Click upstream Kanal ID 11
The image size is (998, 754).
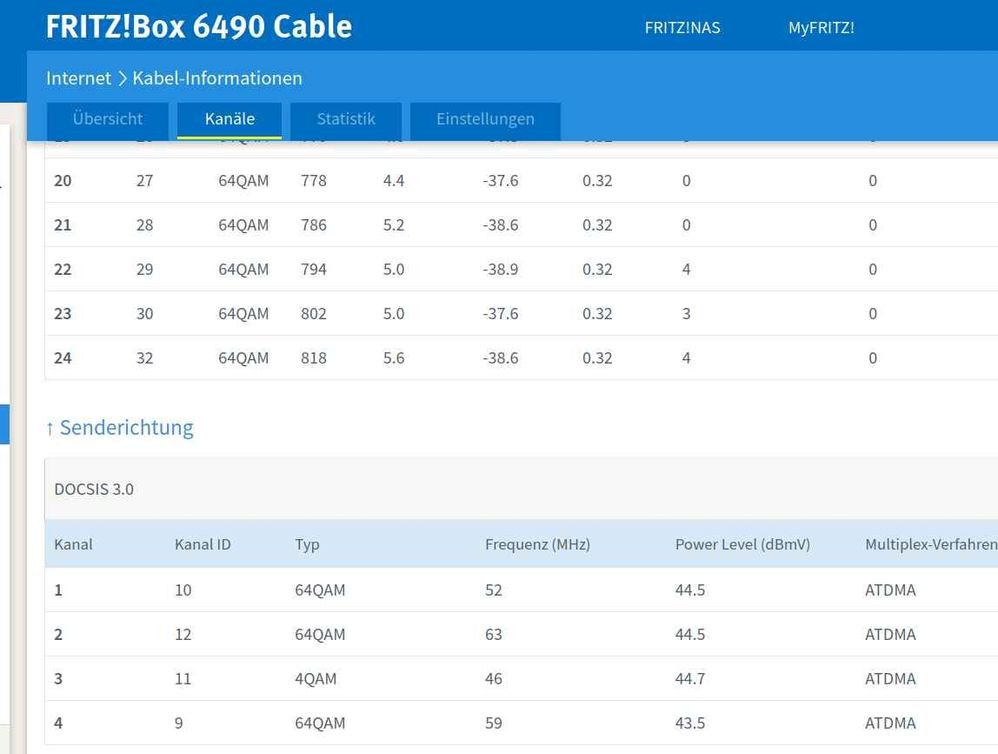[183, 680]
